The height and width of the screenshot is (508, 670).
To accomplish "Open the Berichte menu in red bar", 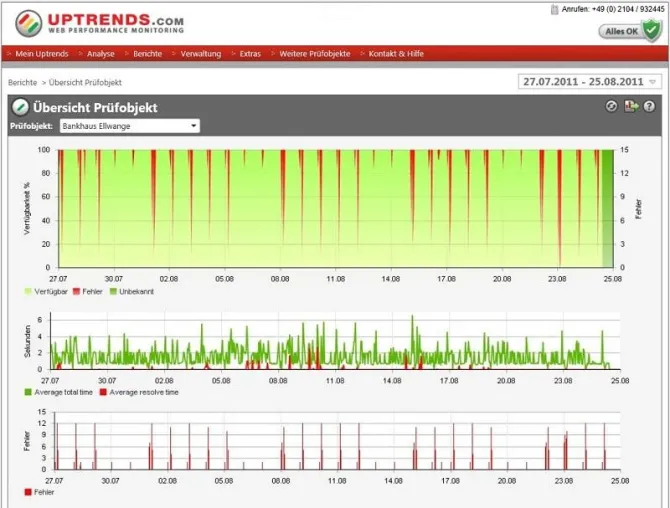I will (147, 54).
